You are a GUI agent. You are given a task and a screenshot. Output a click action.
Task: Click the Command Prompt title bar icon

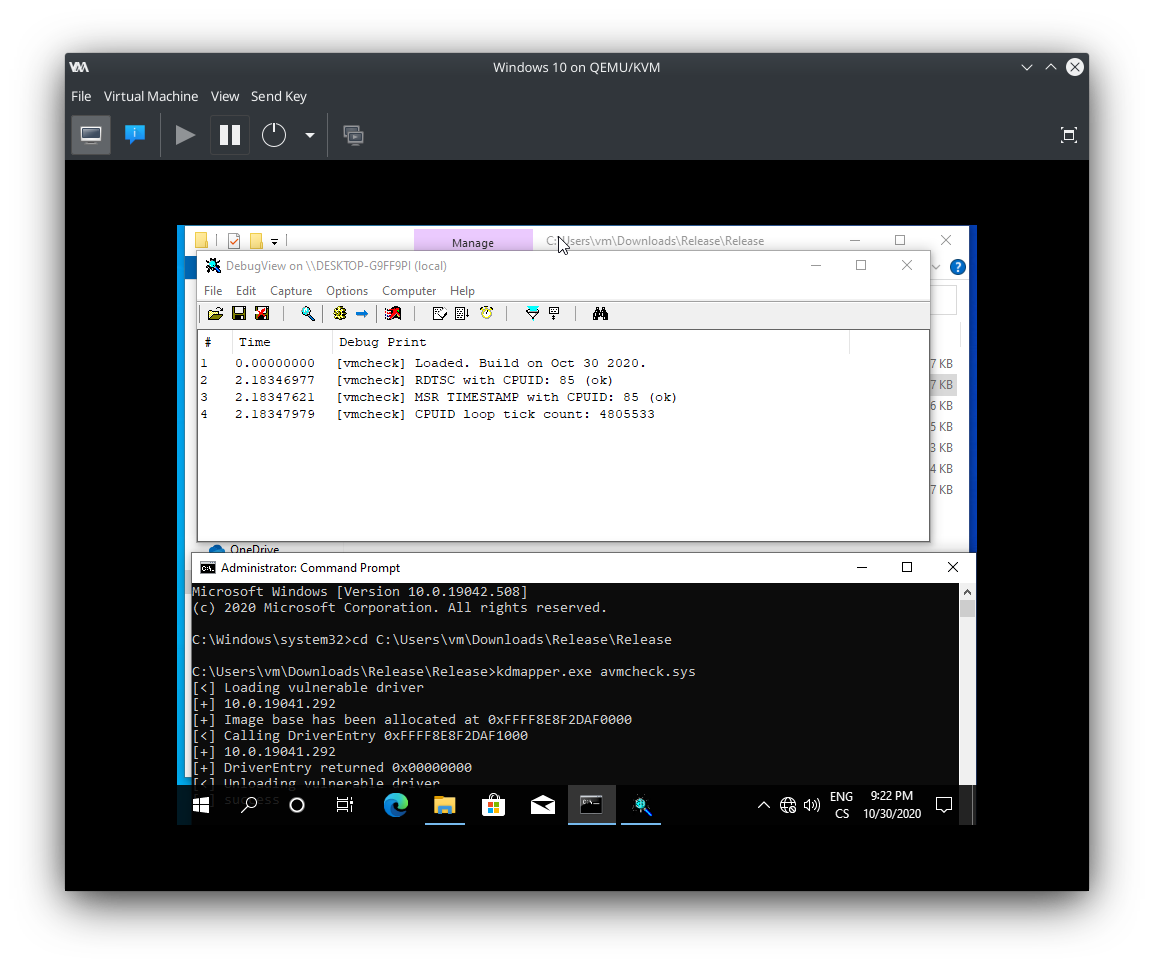pos(208,568)
